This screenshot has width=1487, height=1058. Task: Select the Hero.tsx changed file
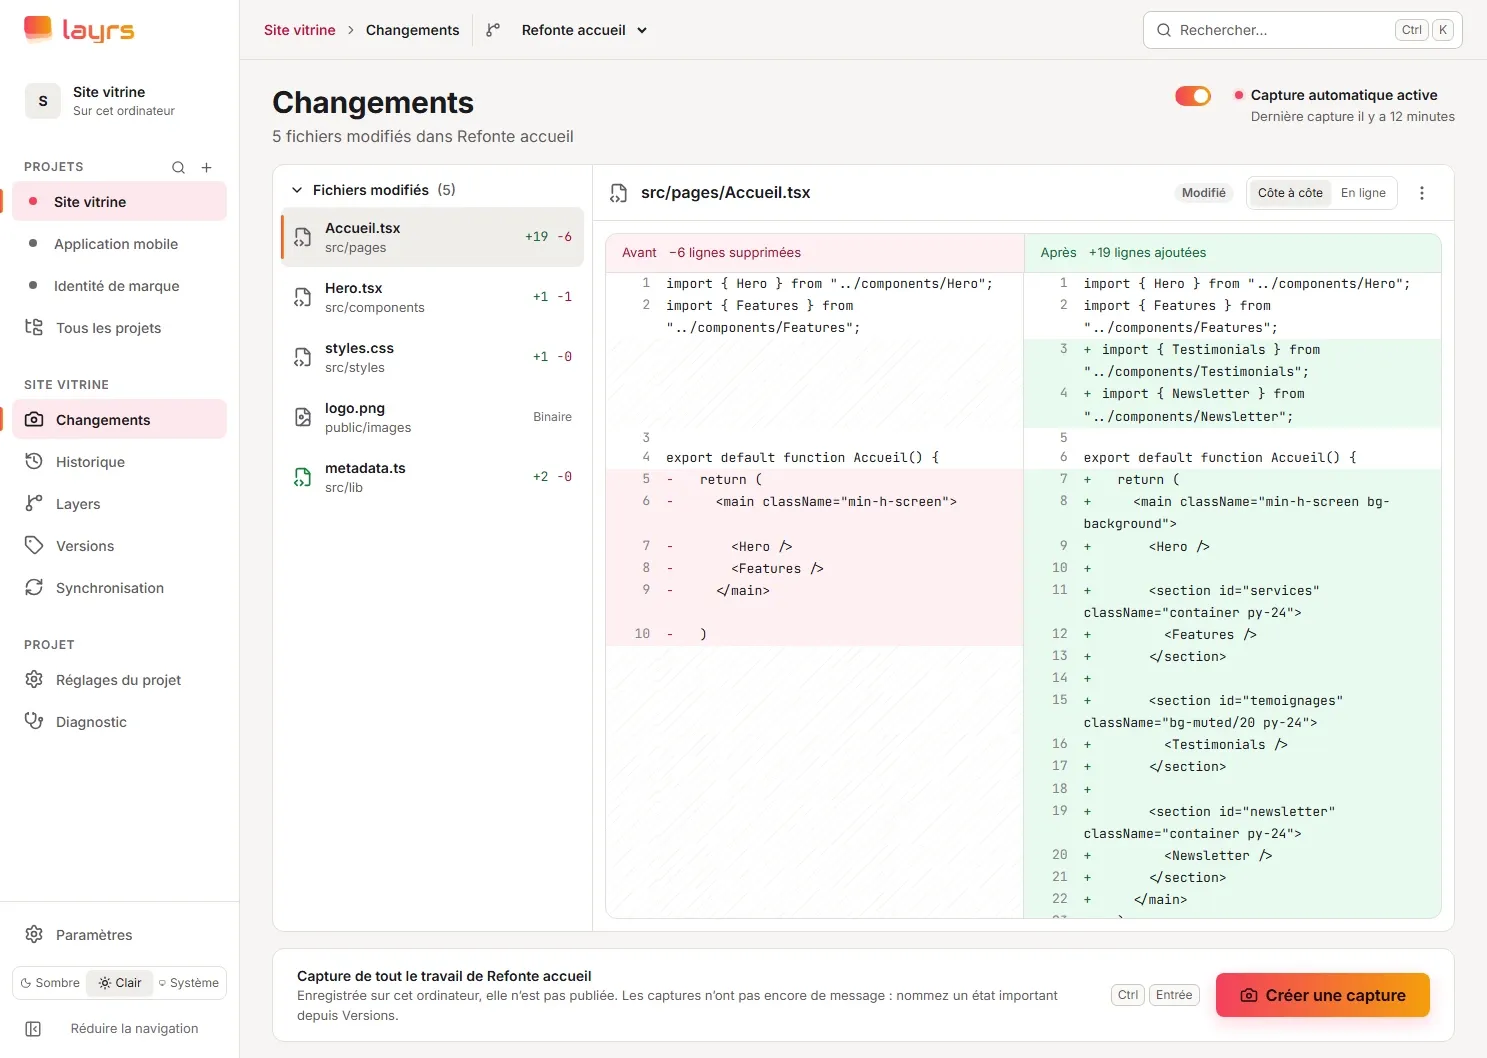coord(433,297)
